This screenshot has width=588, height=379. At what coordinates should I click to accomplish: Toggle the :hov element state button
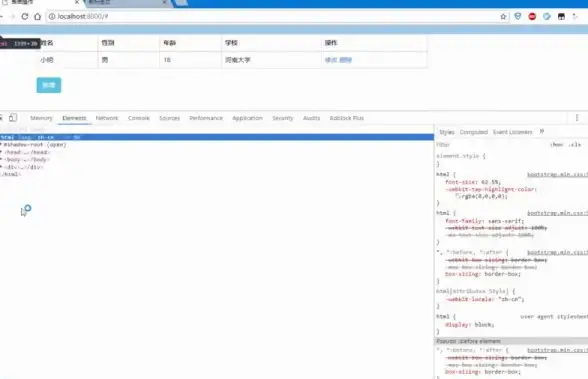[557, 144]
